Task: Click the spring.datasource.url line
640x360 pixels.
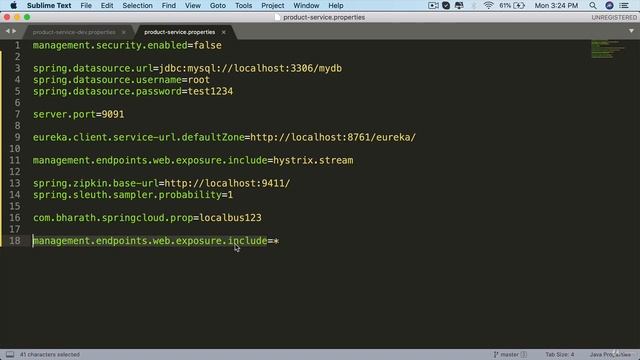Action: click(x=187, y=68)
